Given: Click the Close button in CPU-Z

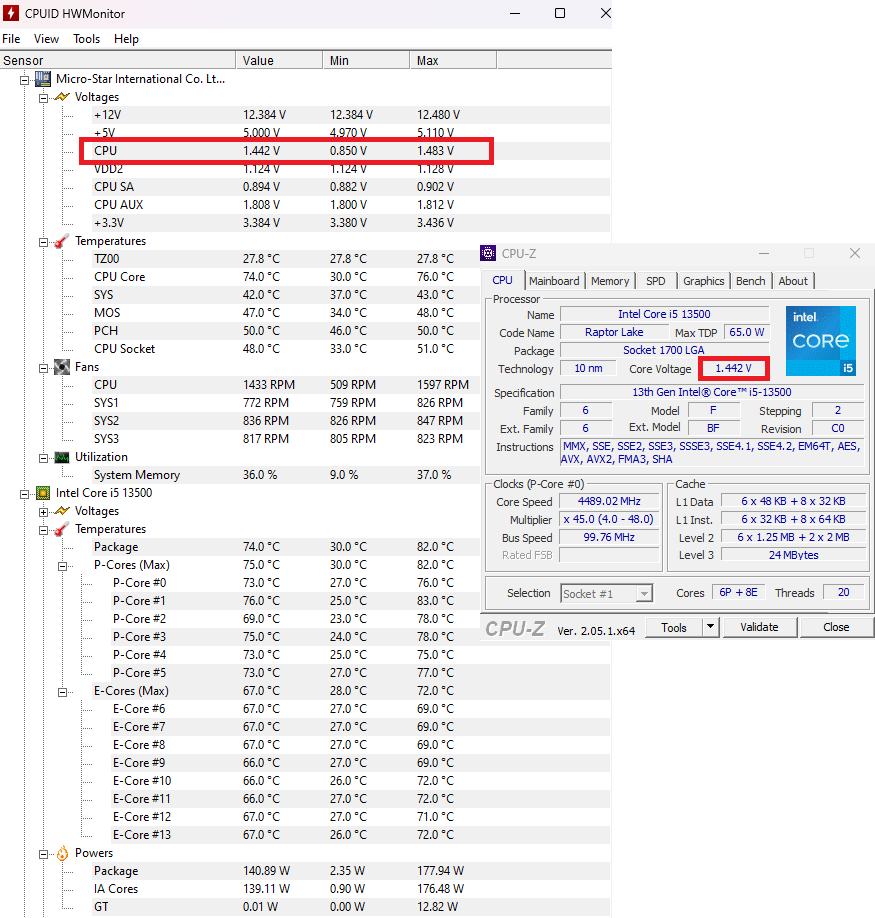Looking at the screenshot, I should [x=836, y=627].
